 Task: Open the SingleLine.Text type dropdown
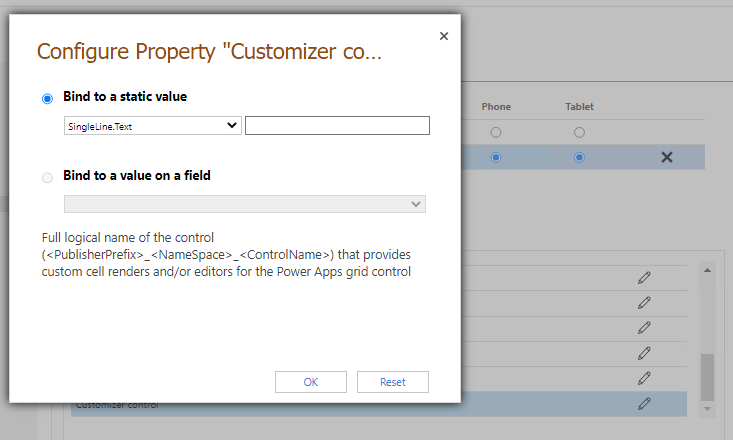(x=152, y=125)
